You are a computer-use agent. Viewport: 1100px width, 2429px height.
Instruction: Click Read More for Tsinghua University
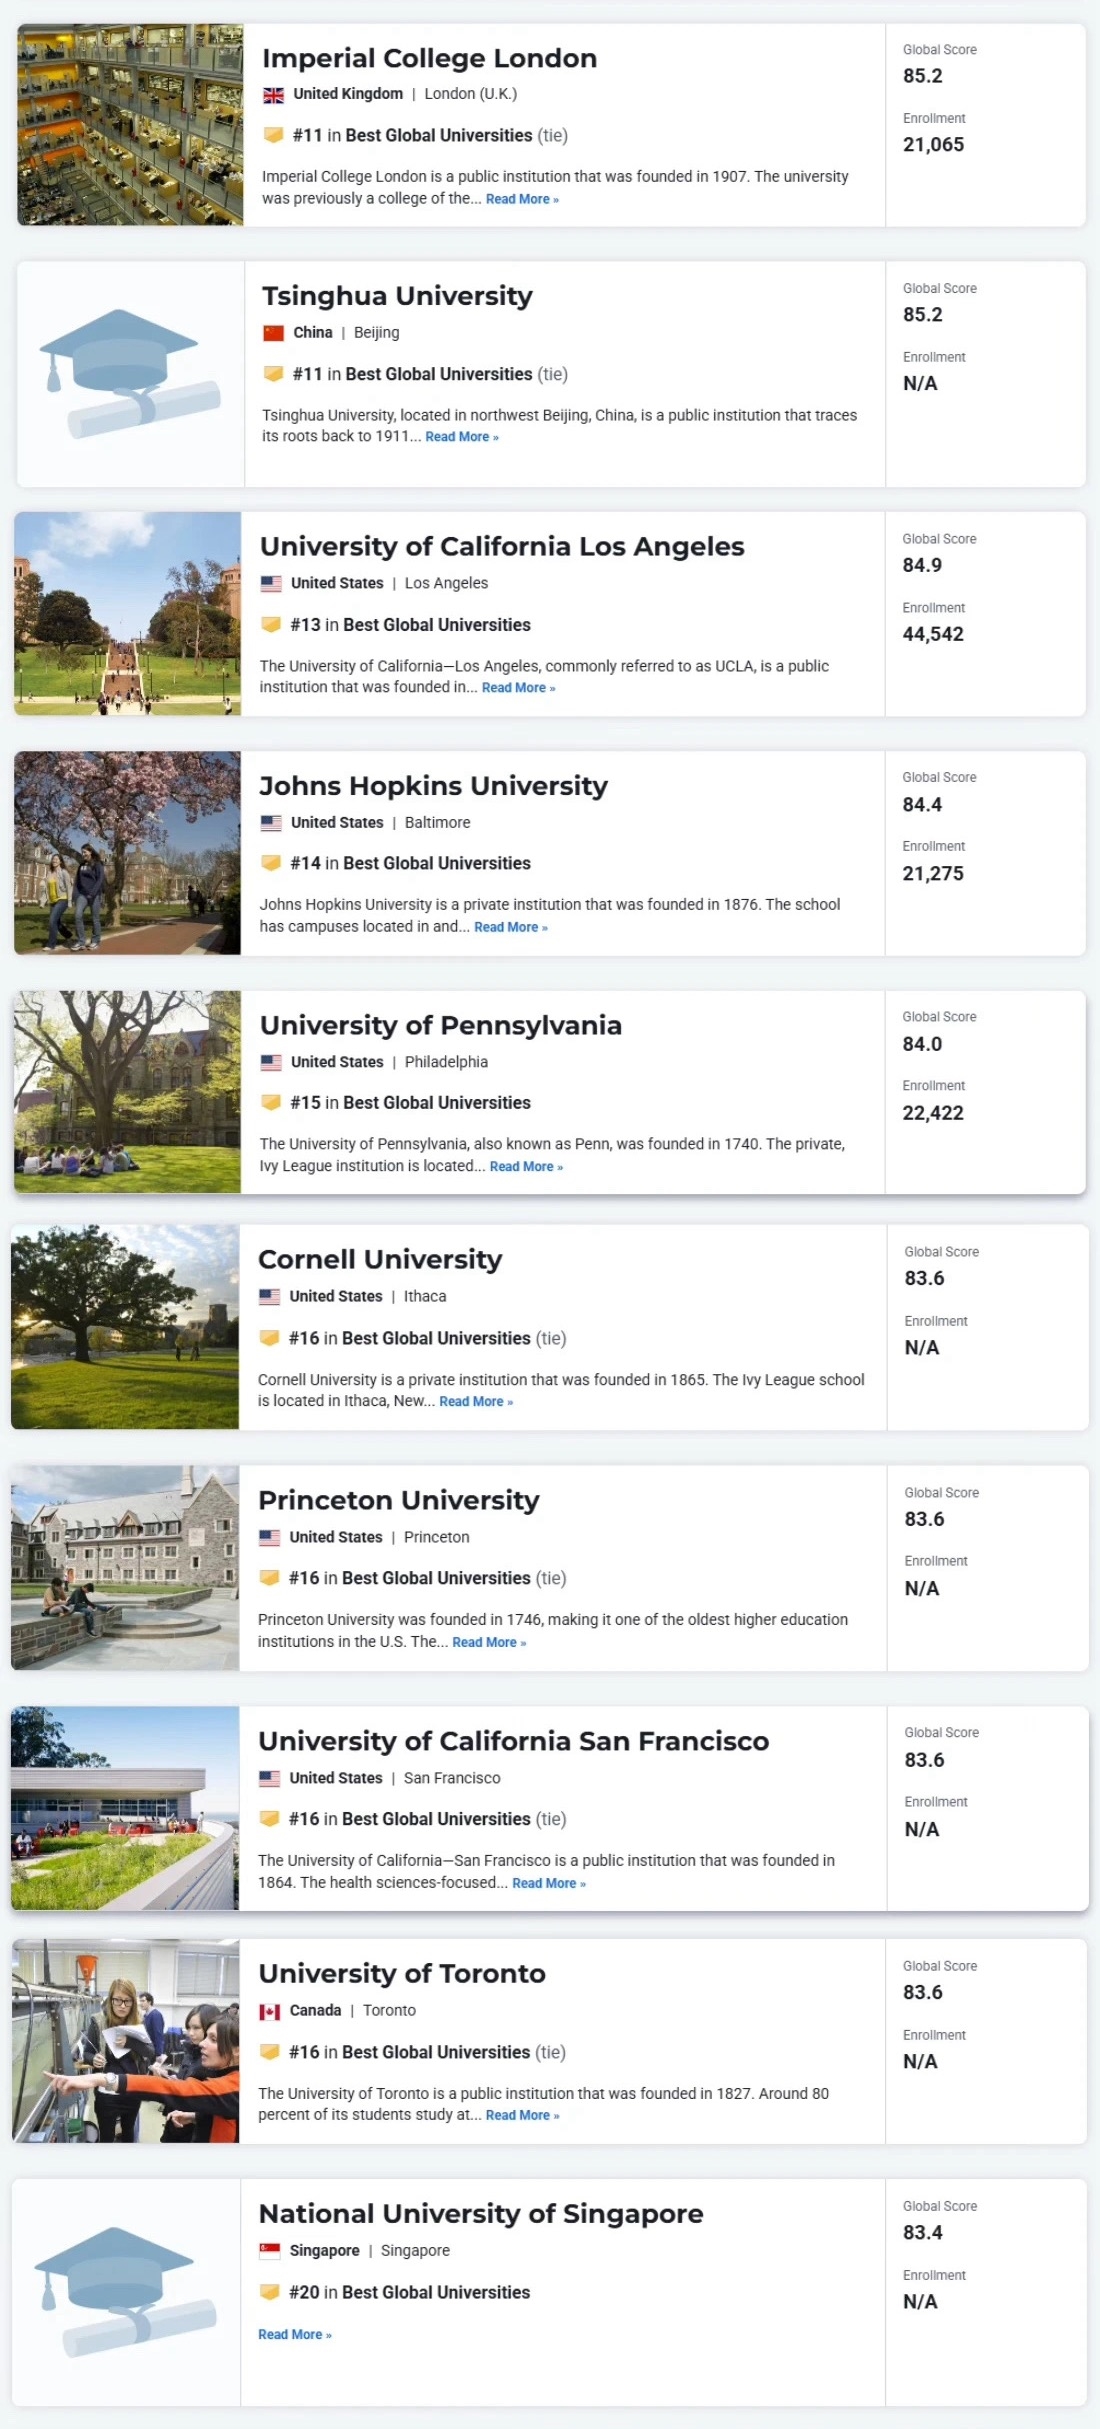click(x=462, y=437)
